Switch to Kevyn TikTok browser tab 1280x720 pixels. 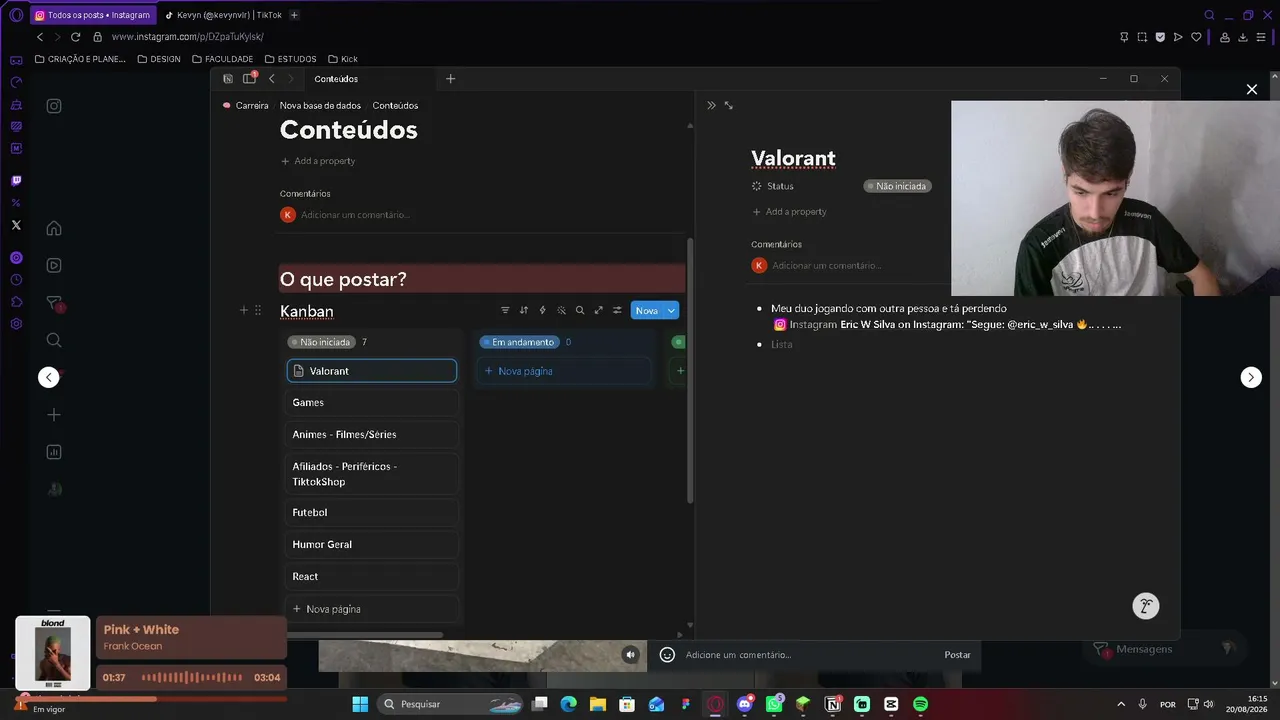(223, 15)
